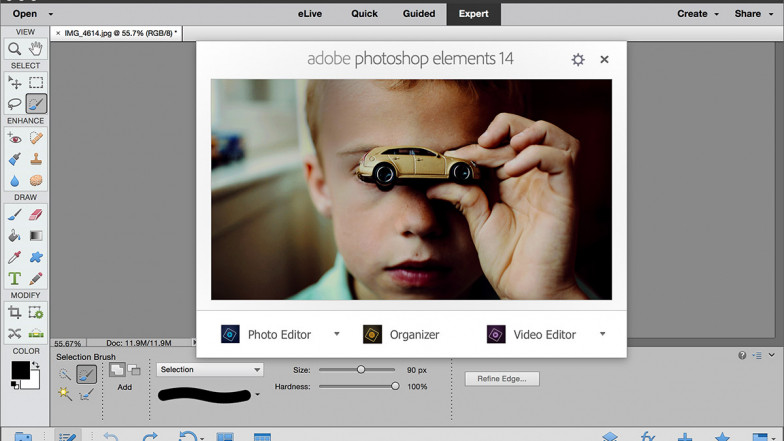Switch to Quick mode tab
The image size is (784, 441).
[364, 14]
